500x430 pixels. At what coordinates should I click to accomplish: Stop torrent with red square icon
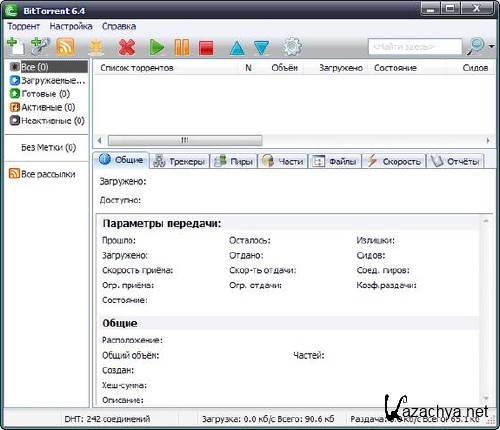click(206, 47)
